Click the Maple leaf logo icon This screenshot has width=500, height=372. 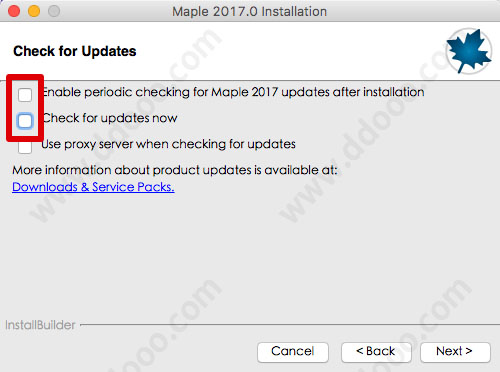469,51
